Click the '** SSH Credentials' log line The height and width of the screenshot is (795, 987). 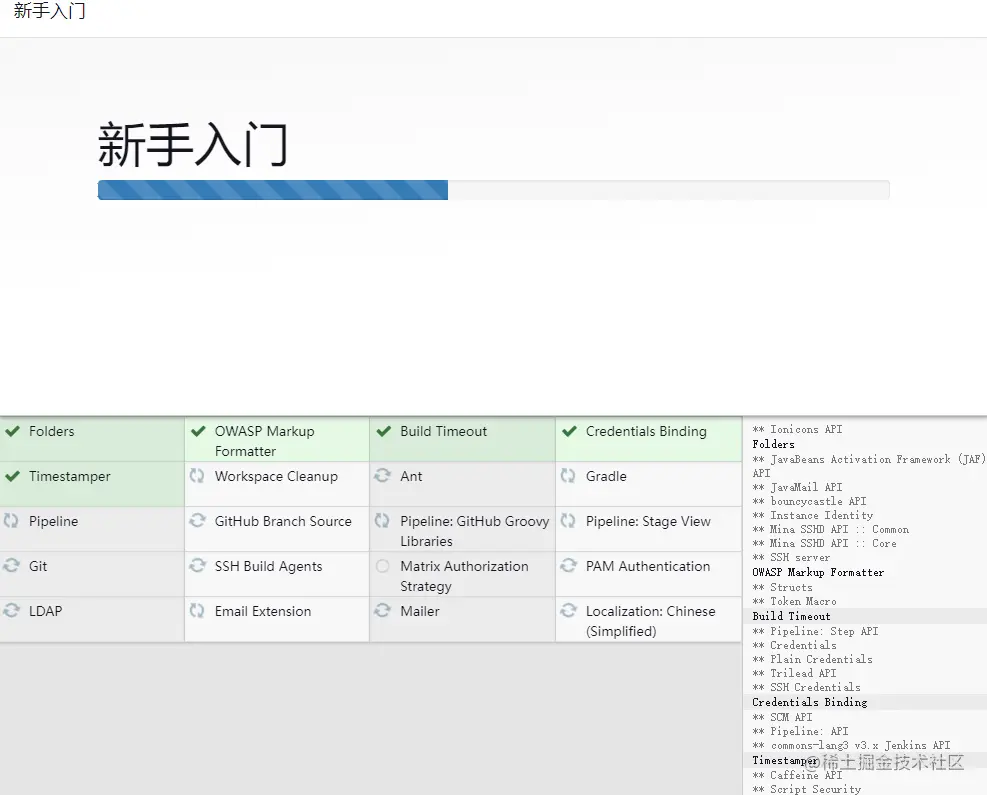pos(806,687)
